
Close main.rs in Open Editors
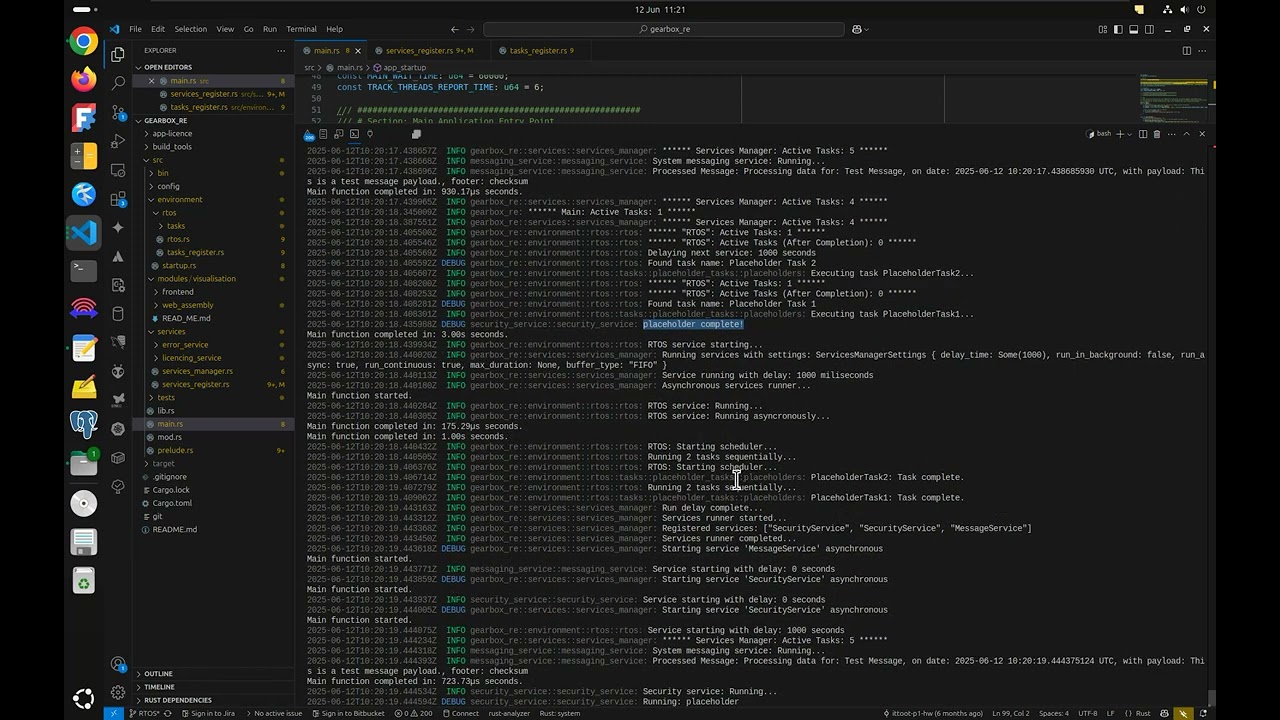point(151,81)
